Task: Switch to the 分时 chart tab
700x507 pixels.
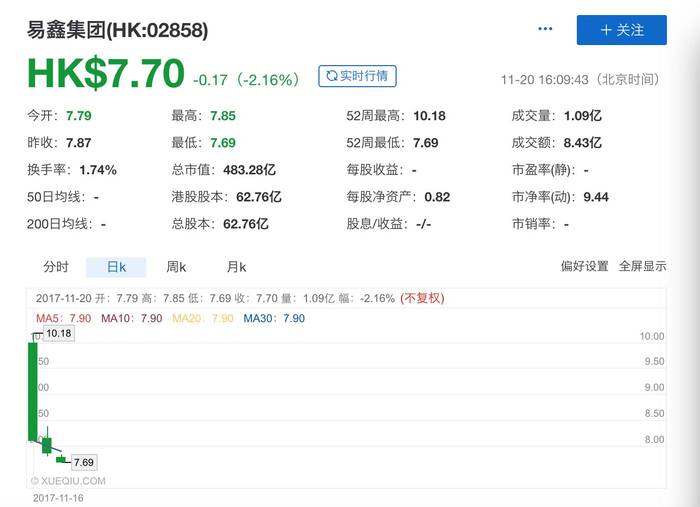Action: pos(56,267)
